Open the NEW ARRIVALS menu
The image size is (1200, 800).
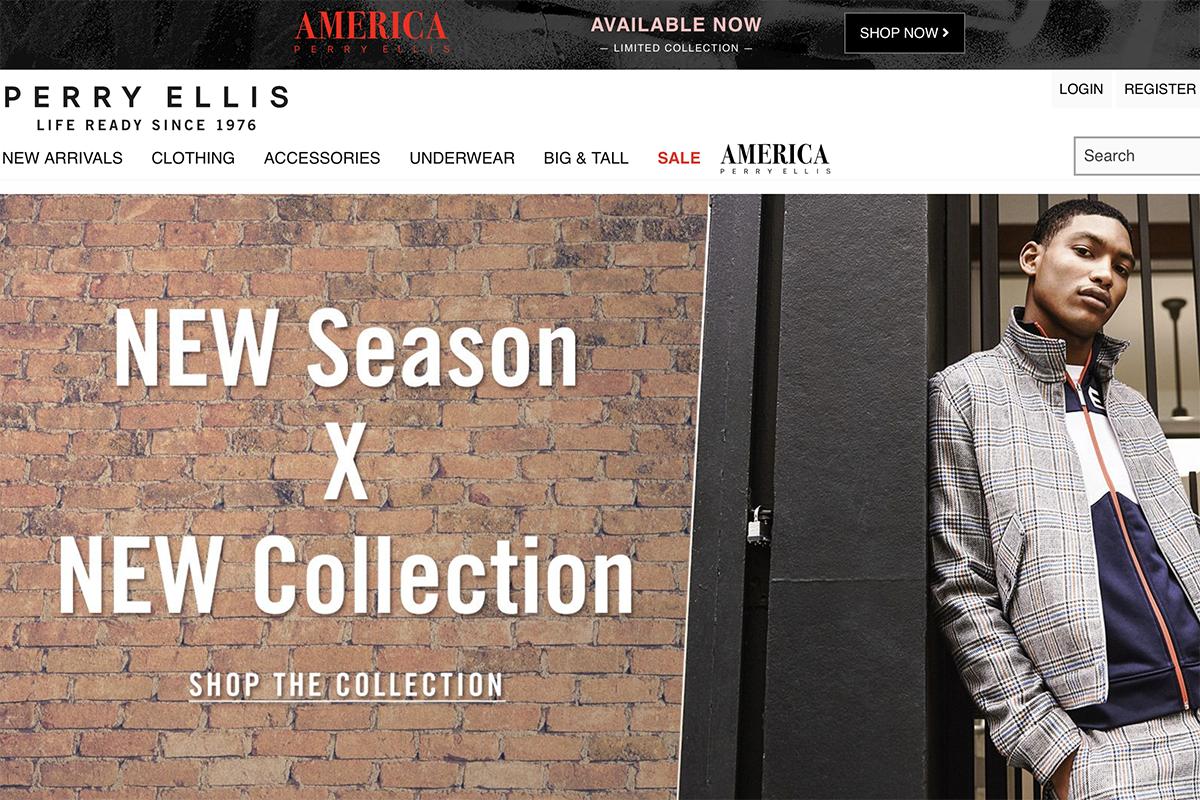[62, 158]
